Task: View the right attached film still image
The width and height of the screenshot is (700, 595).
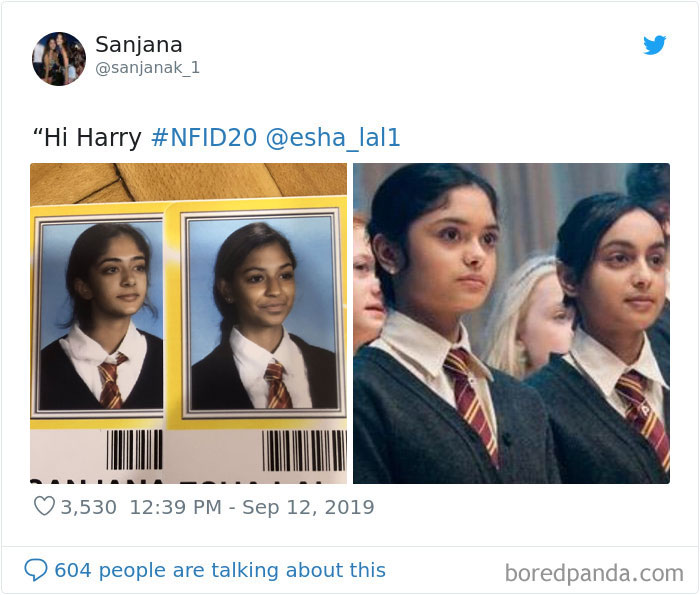Action: pos(511,323)
